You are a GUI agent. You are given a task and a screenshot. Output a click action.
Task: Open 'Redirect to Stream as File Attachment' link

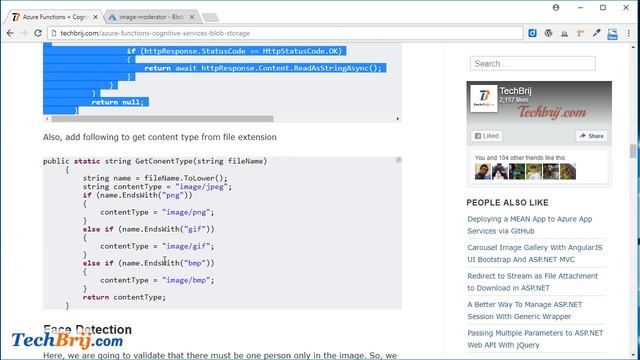click(532, 282)
